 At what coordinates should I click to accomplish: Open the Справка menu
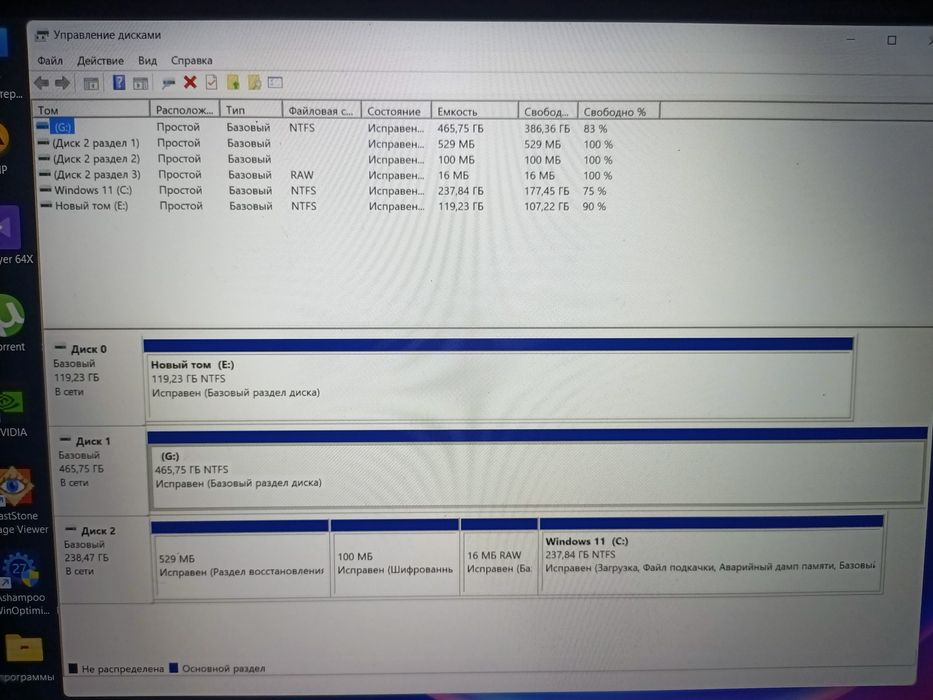(192, 60)
